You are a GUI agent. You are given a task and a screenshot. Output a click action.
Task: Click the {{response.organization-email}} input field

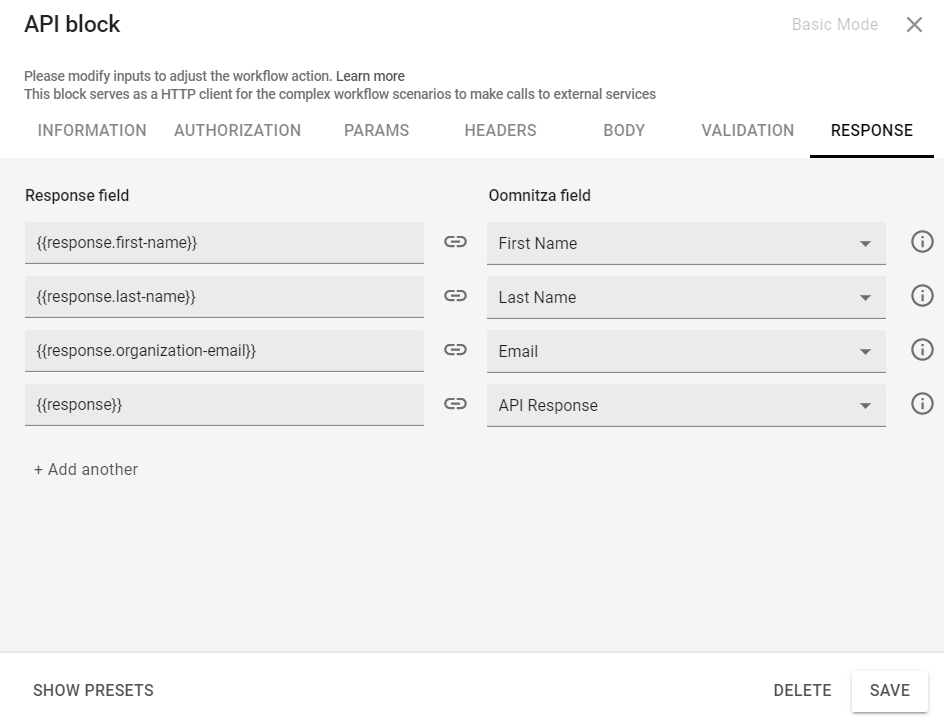point(224,351)
